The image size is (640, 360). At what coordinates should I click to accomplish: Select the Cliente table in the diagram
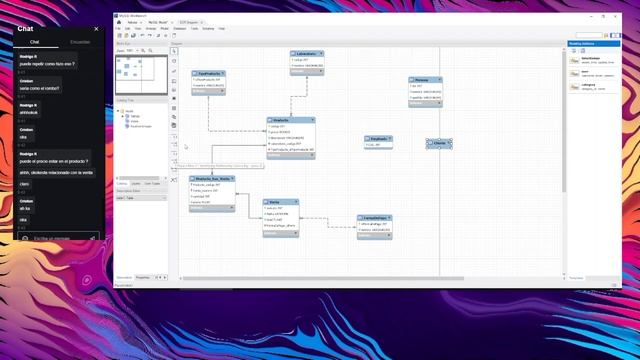439,143
